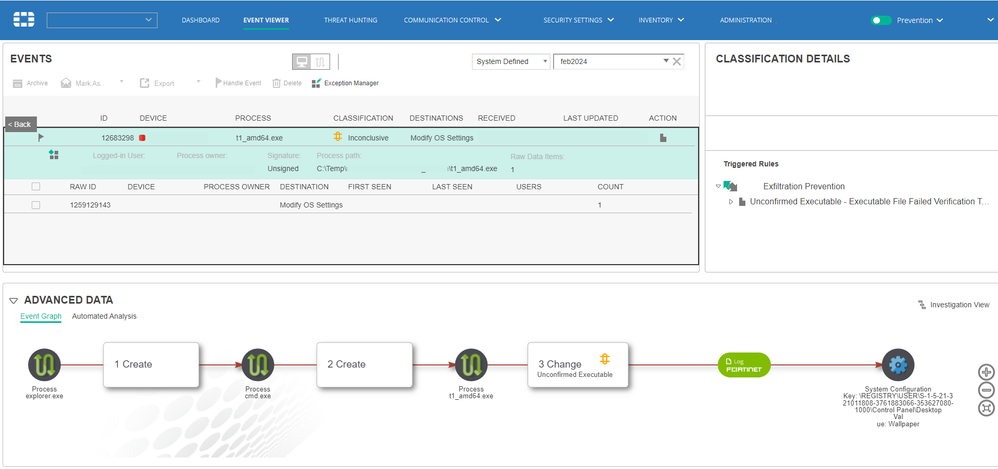Toggle the Prevention mode switch

point(881,20)
